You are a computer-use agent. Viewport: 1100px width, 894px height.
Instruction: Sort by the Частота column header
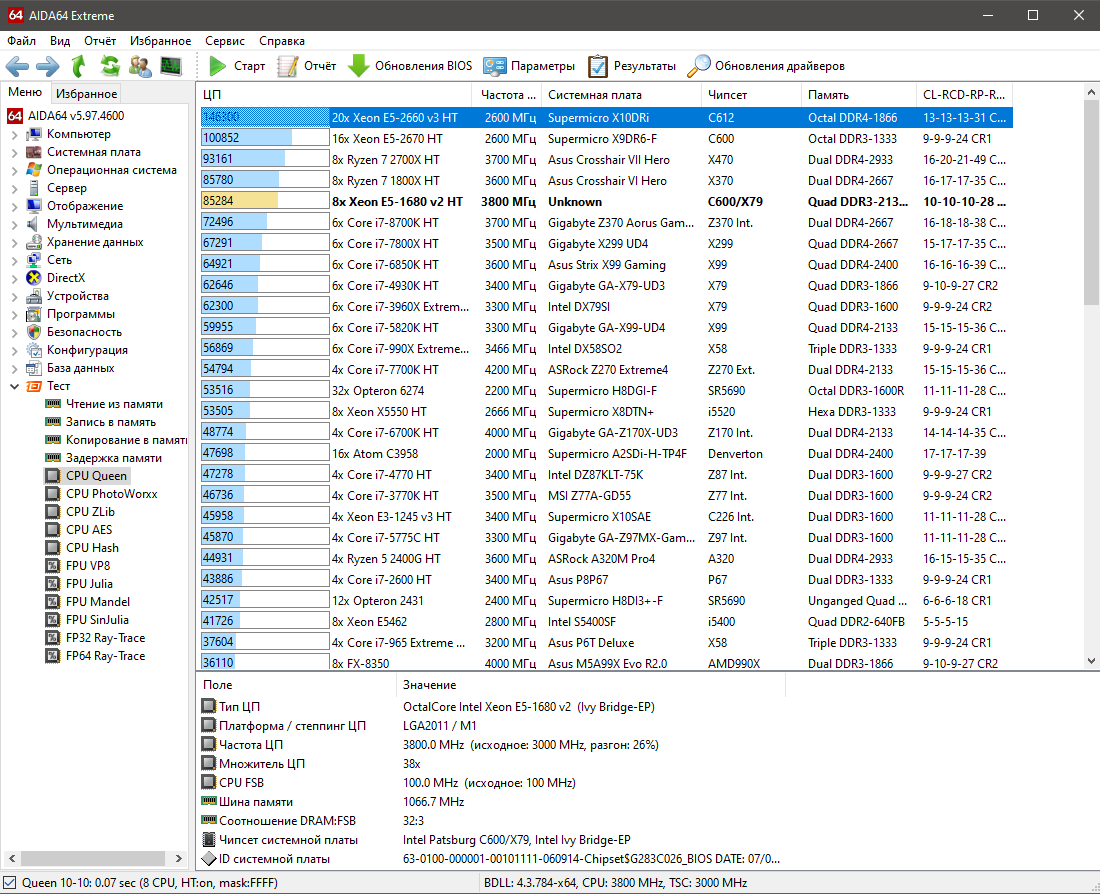[507, 95]
